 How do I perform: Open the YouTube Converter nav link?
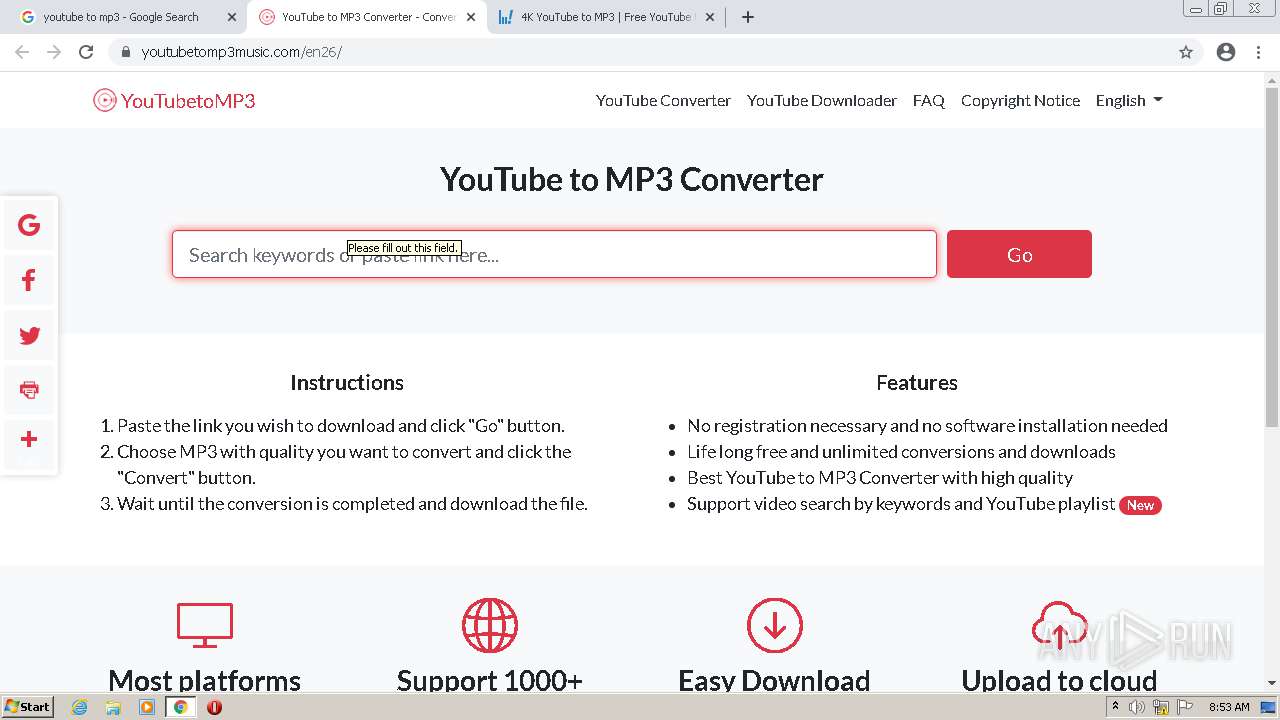[x=663, y=100]
